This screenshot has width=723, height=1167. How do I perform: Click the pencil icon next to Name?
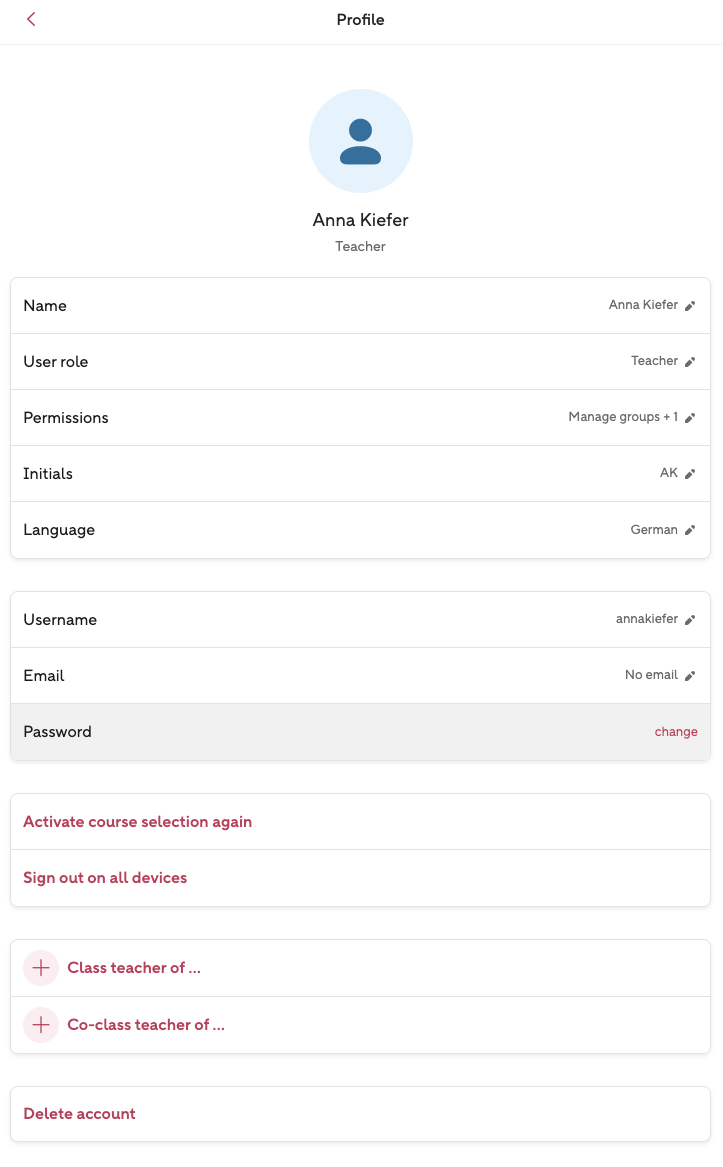pos(690,306)
